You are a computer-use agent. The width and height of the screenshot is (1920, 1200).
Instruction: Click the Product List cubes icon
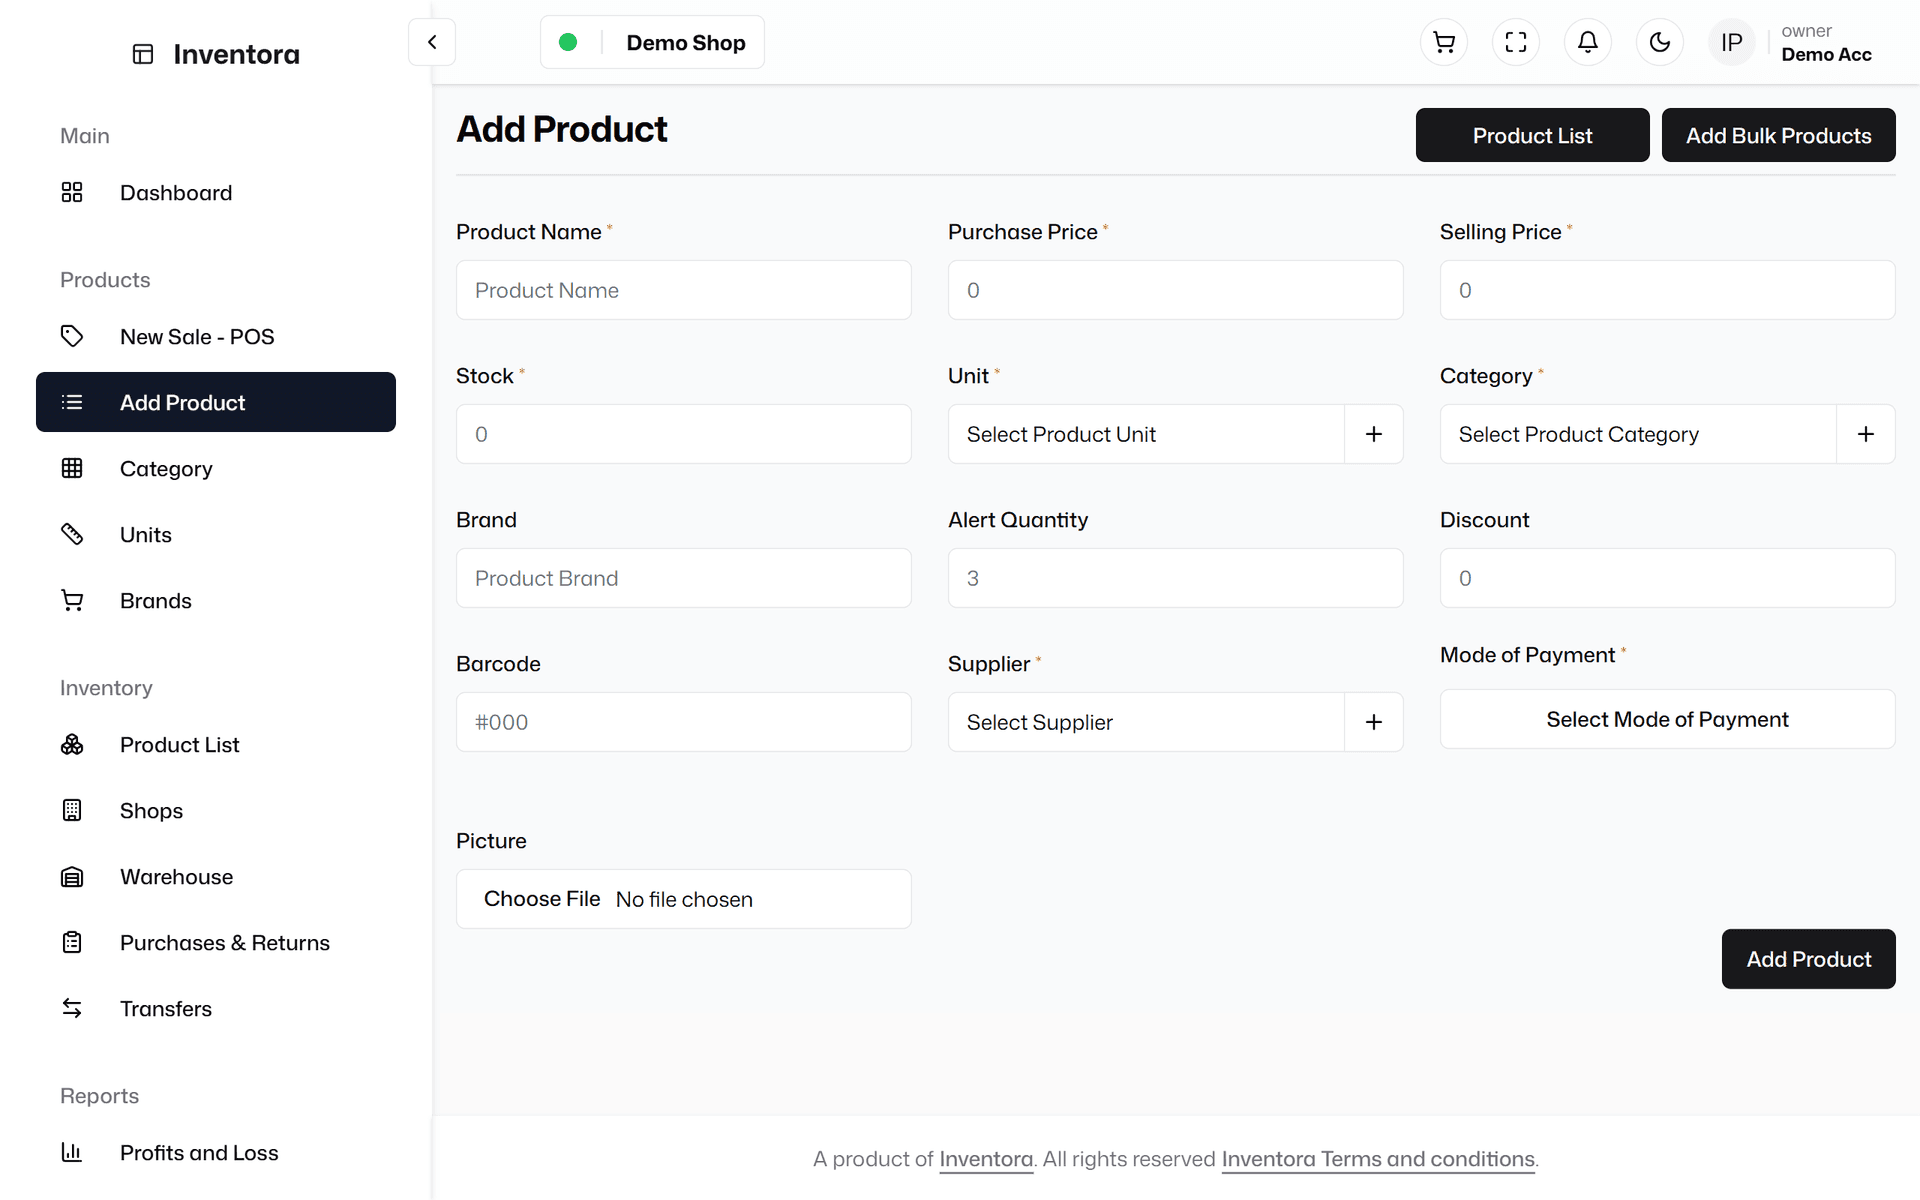(72, 744)
